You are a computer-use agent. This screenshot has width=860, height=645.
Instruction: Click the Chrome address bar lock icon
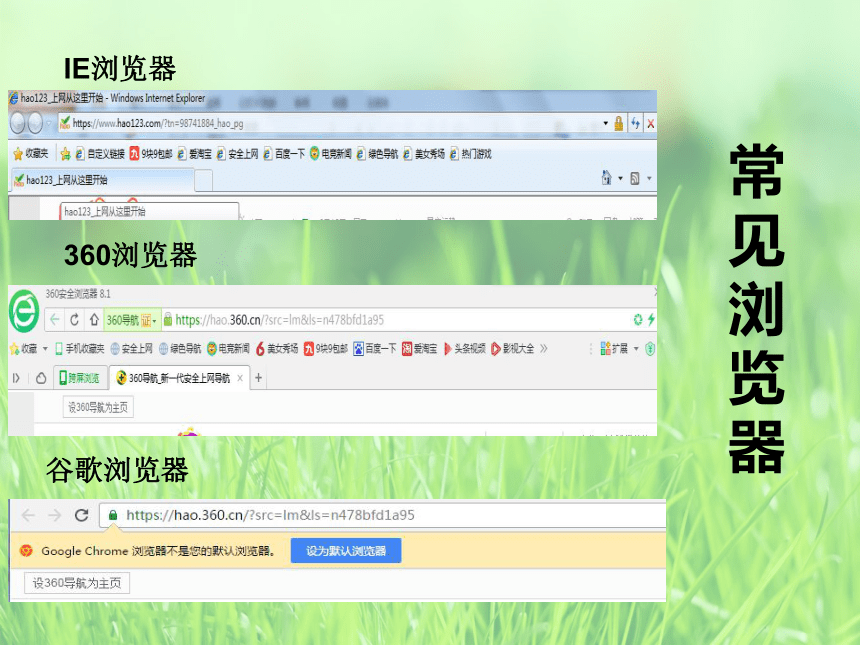113,515
